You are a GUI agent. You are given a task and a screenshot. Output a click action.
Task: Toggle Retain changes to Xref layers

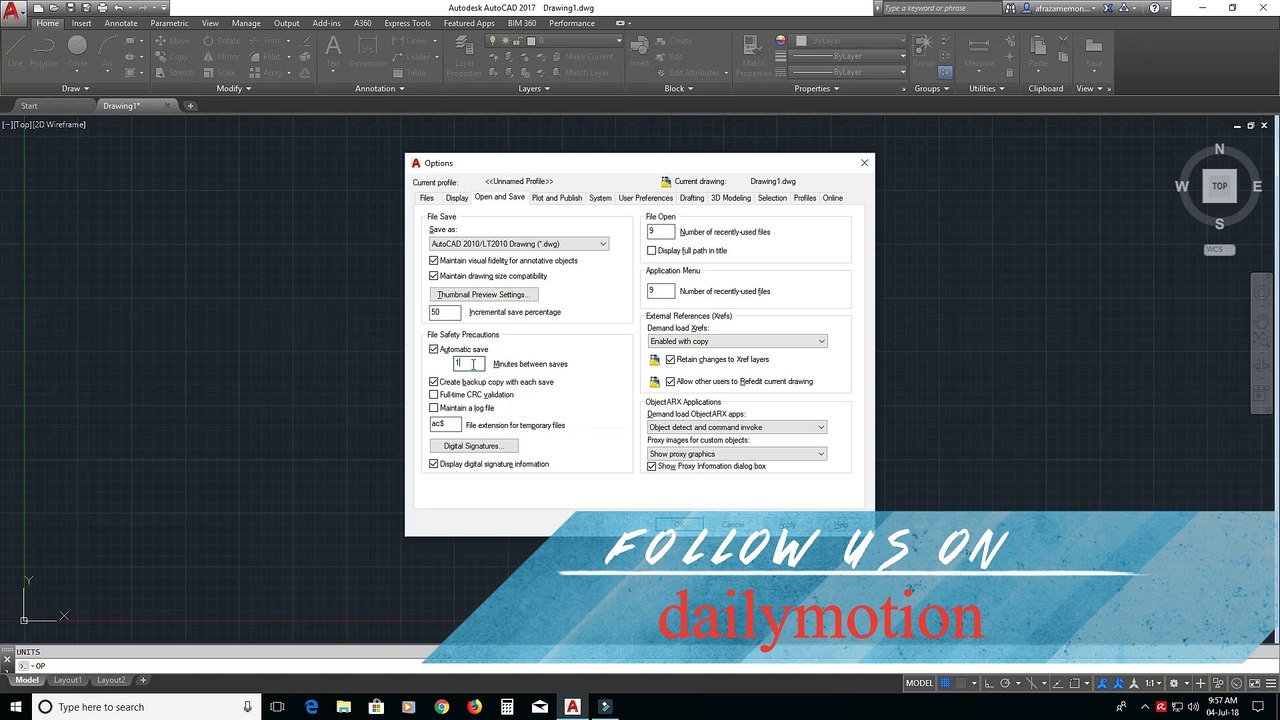coord(670,360)
